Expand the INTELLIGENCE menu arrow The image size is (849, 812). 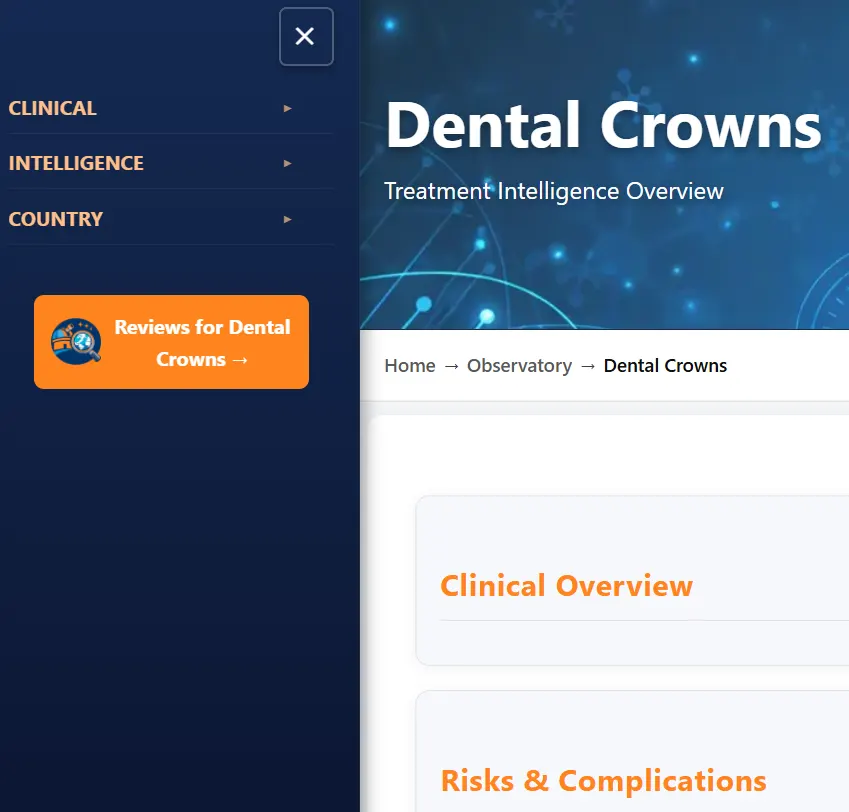(x=288, y=163)
